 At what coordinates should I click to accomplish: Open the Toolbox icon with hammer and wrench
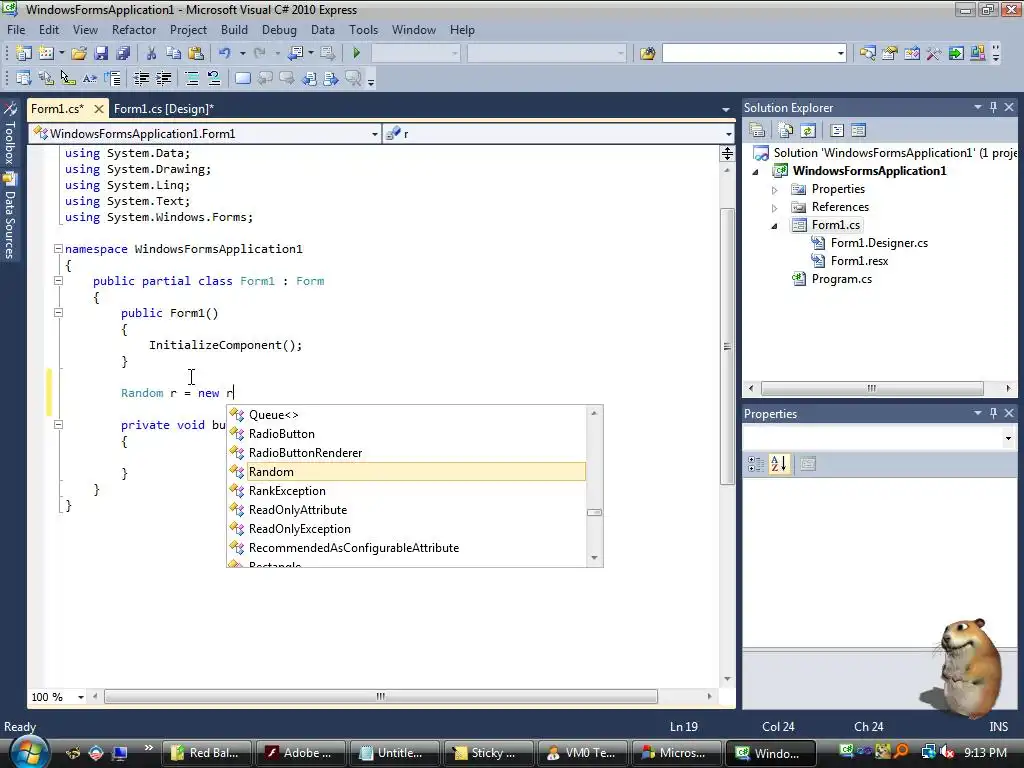point(934,53)
